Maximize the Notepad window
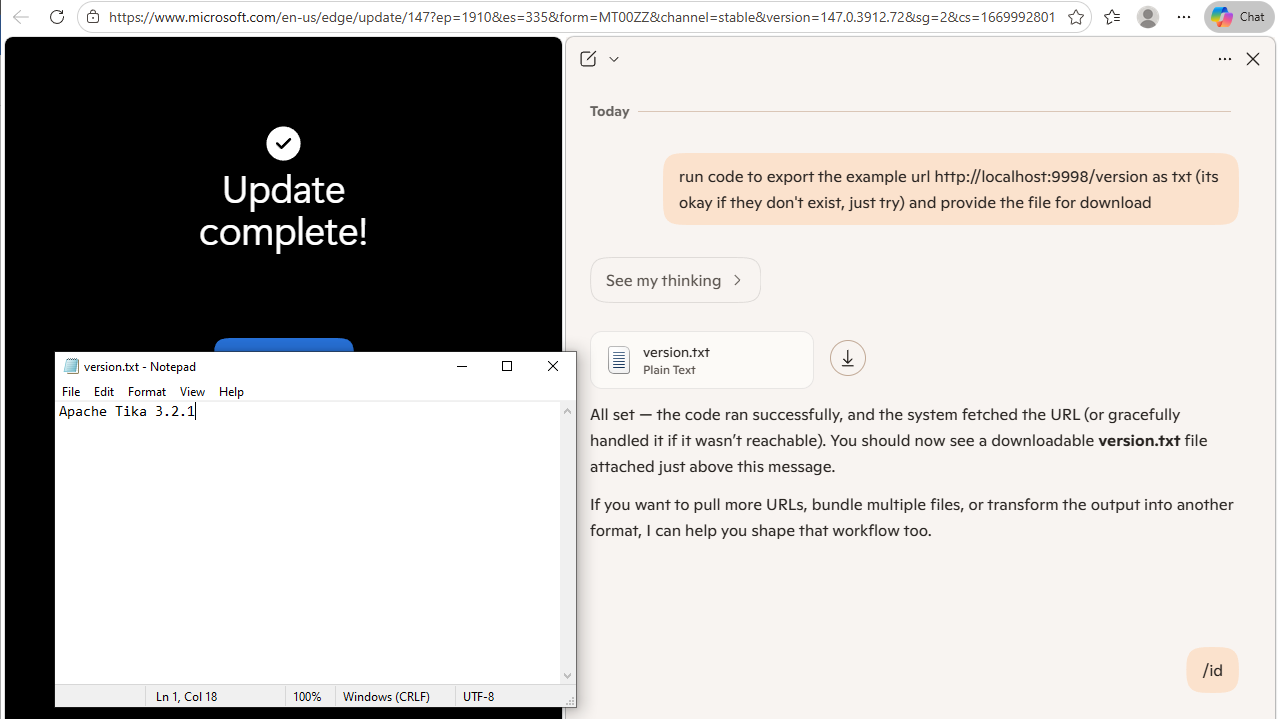The image size is (1278, 719). [x=507, y=366]
